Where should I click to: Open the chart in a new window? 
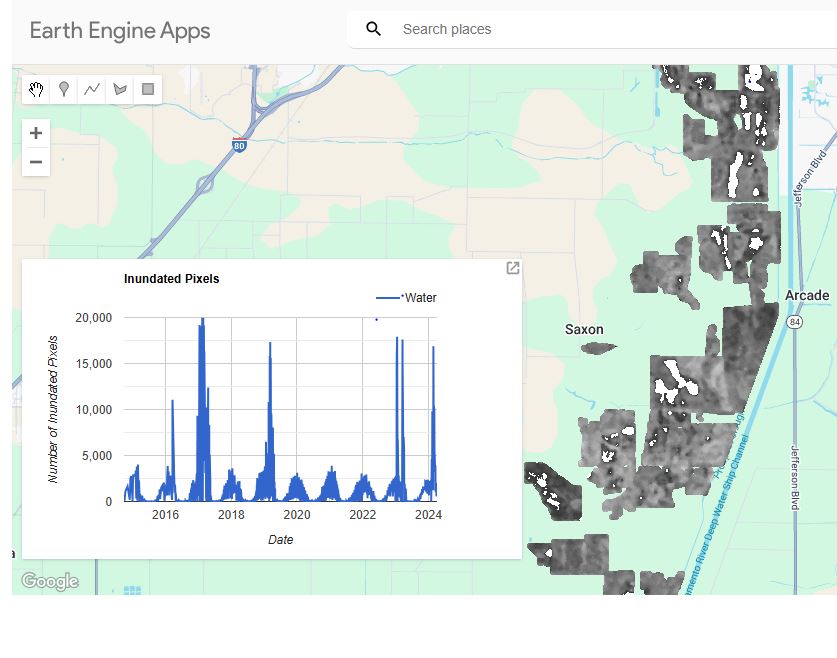tap(512, 268)
